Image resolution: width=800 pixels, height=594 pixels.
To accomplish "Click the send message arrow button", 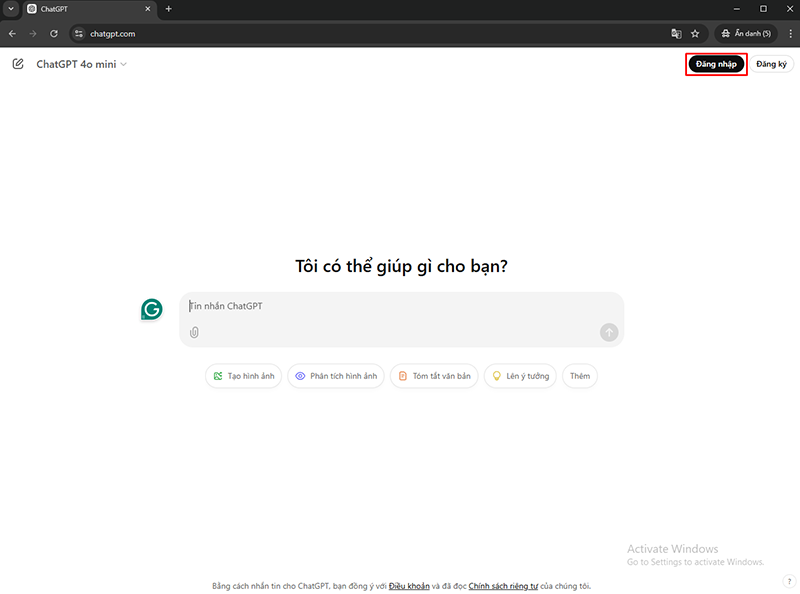I will 609,332.
